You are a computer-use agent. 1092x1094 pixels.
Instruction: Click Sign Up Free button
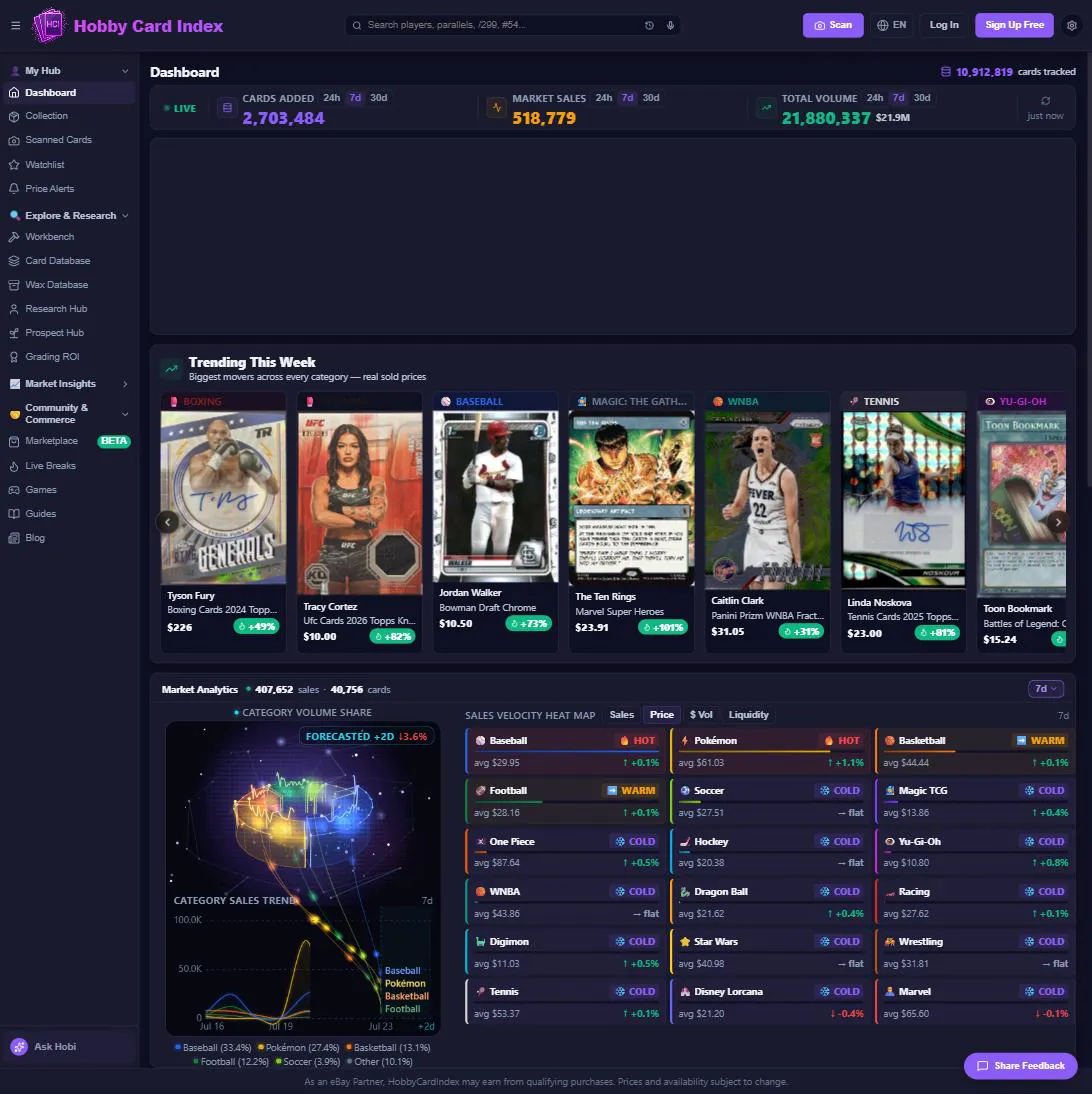1014,25
